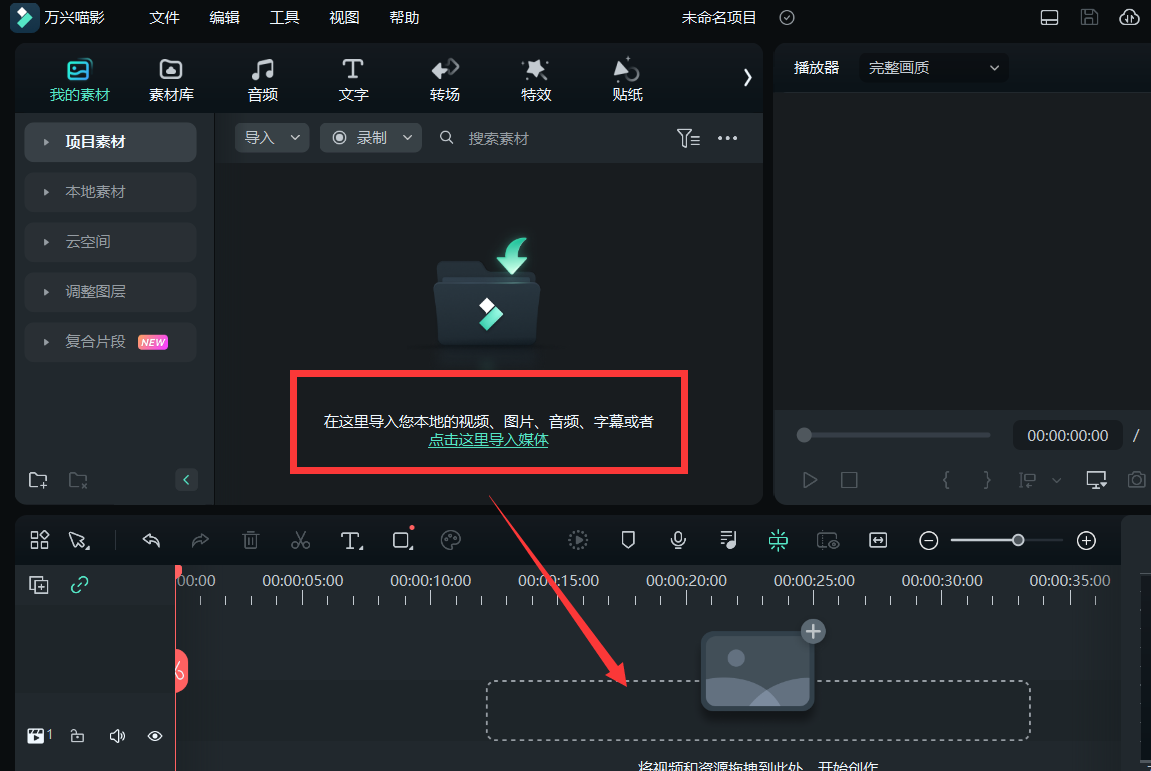The height and width of the screenshot is (771, 1151).
Task: Click the marker flag icon above the timeline
Action: pos(628,540)
